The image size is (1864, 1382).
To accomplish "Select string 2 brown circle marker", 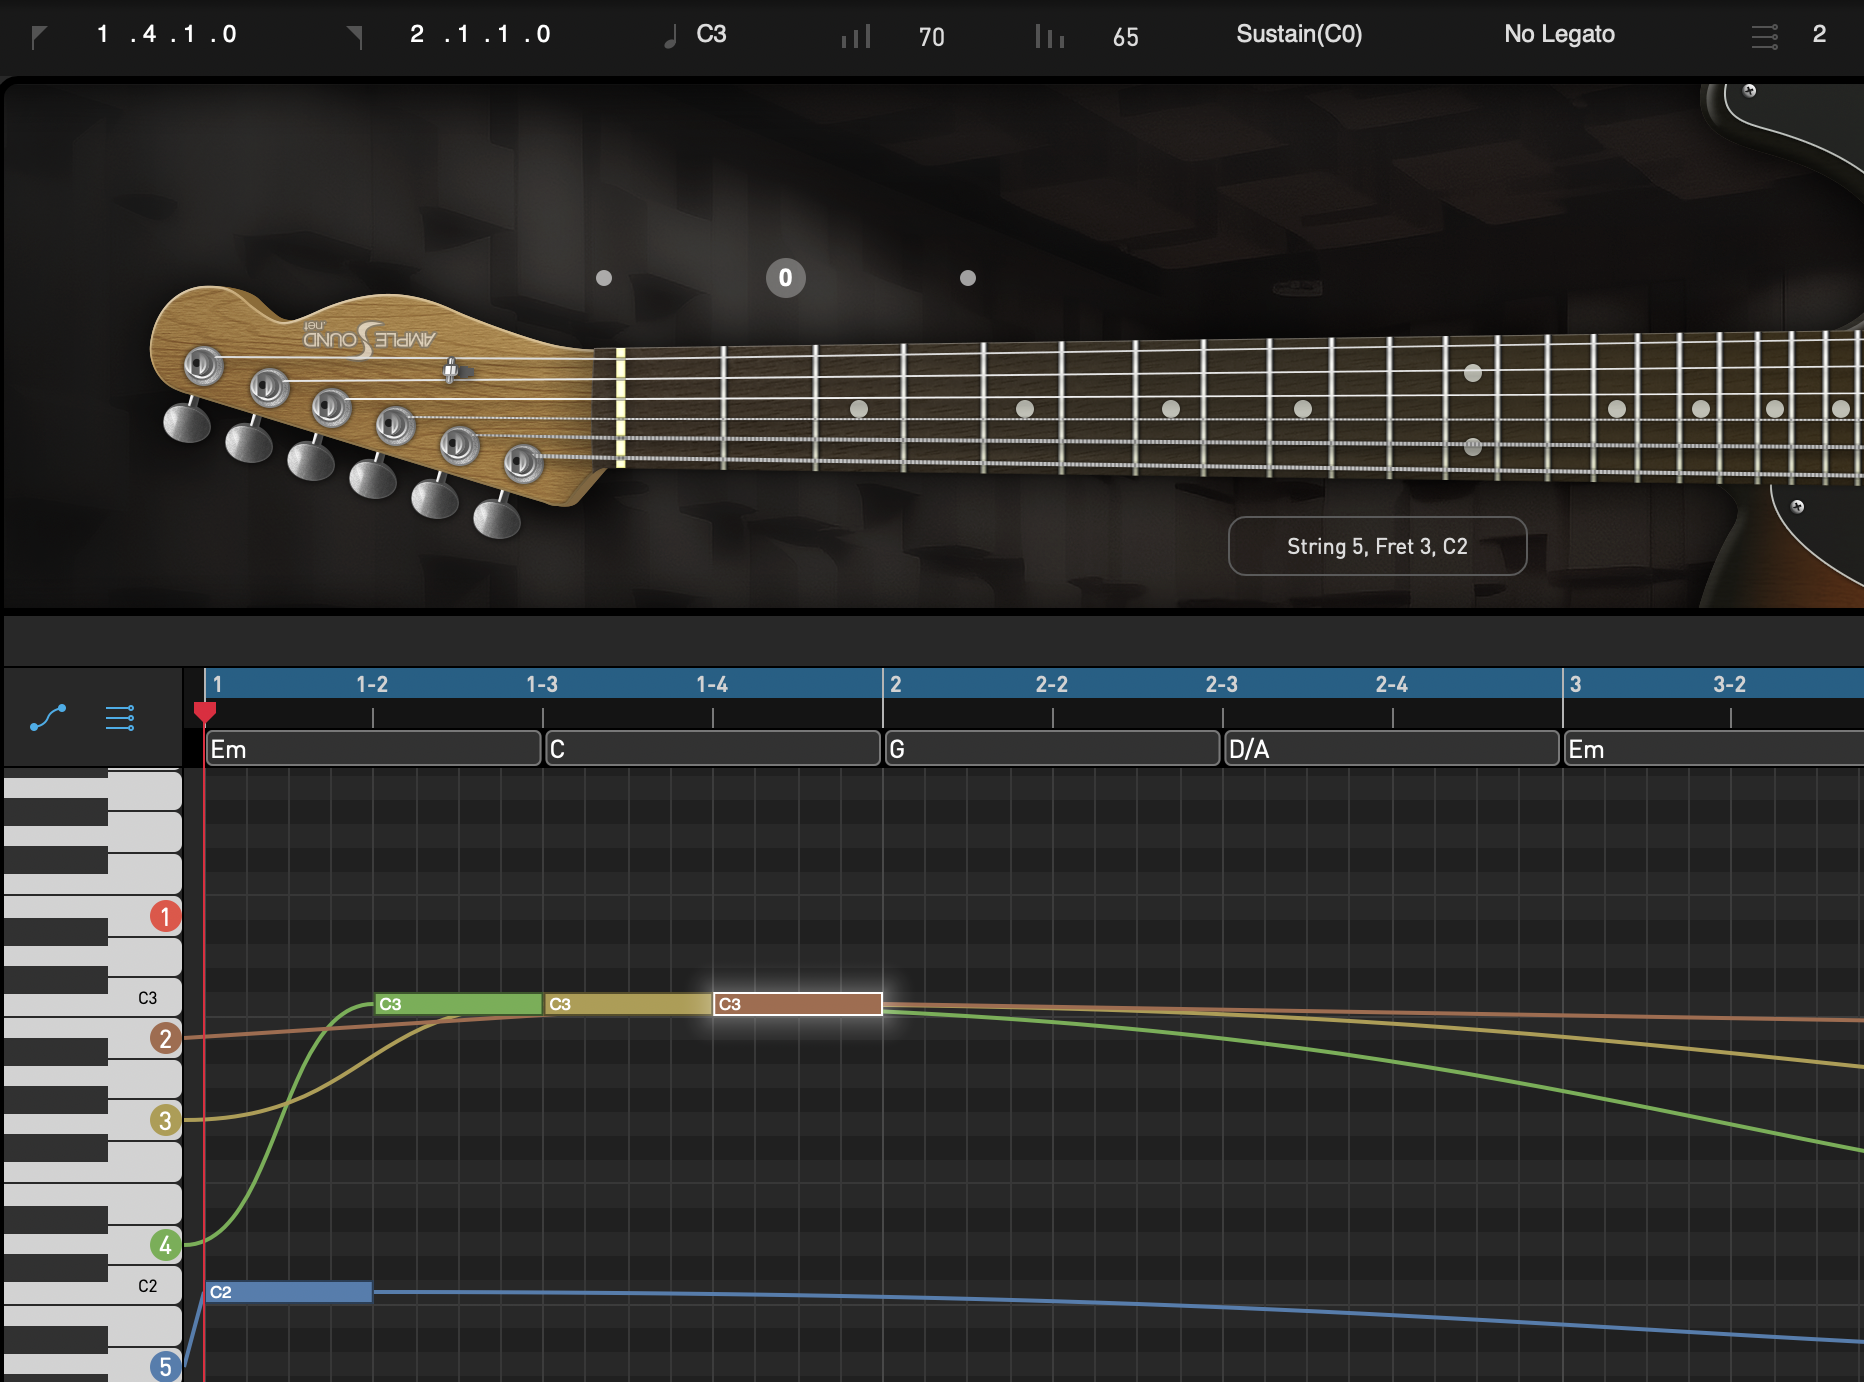I will coord(165,1038).
